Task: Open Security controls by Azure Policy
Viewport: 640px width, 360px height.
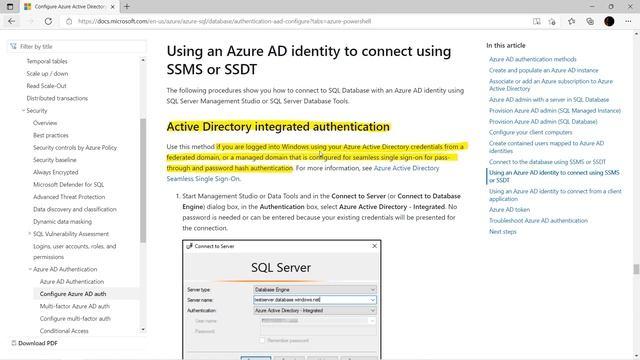Action: (x=75, y=147)
